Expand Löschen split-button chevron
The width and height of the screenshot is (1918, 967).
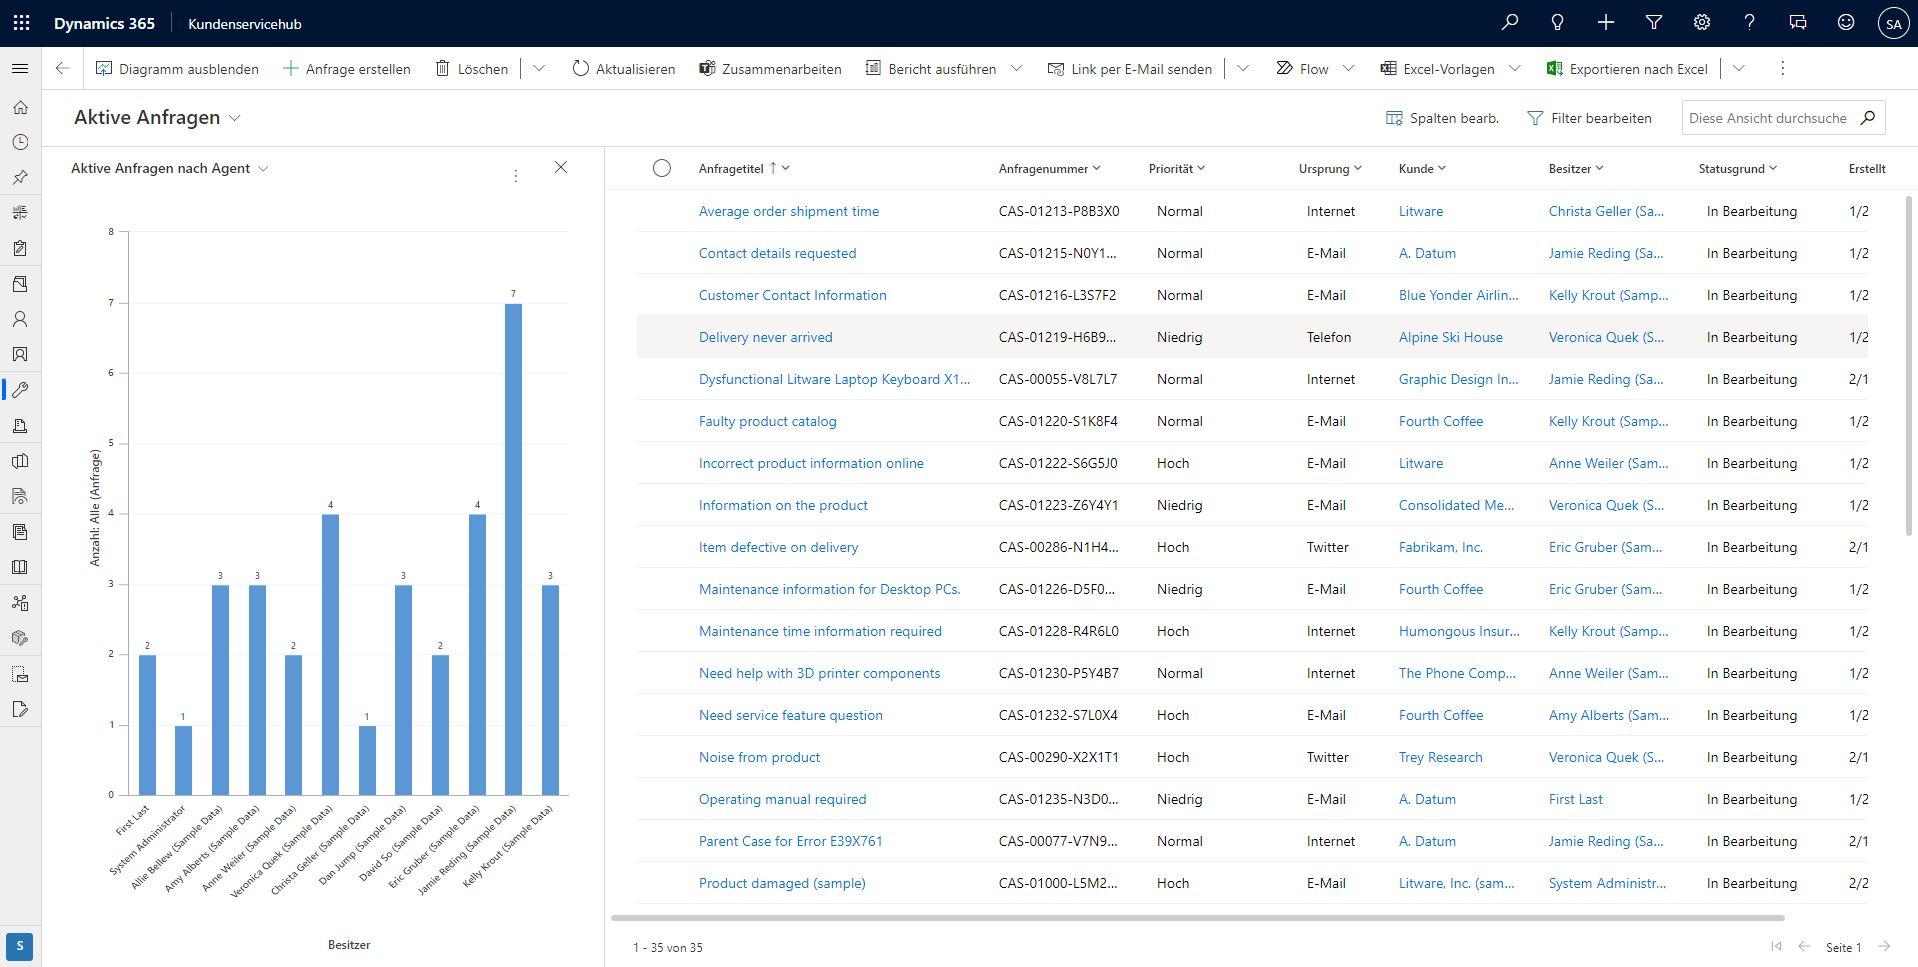pyautogui.click(x=539, y=68)
